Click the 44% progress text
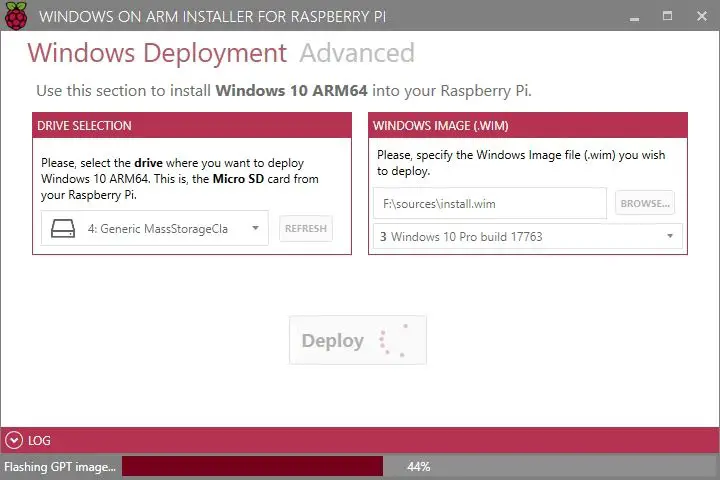 pos(418,467)
